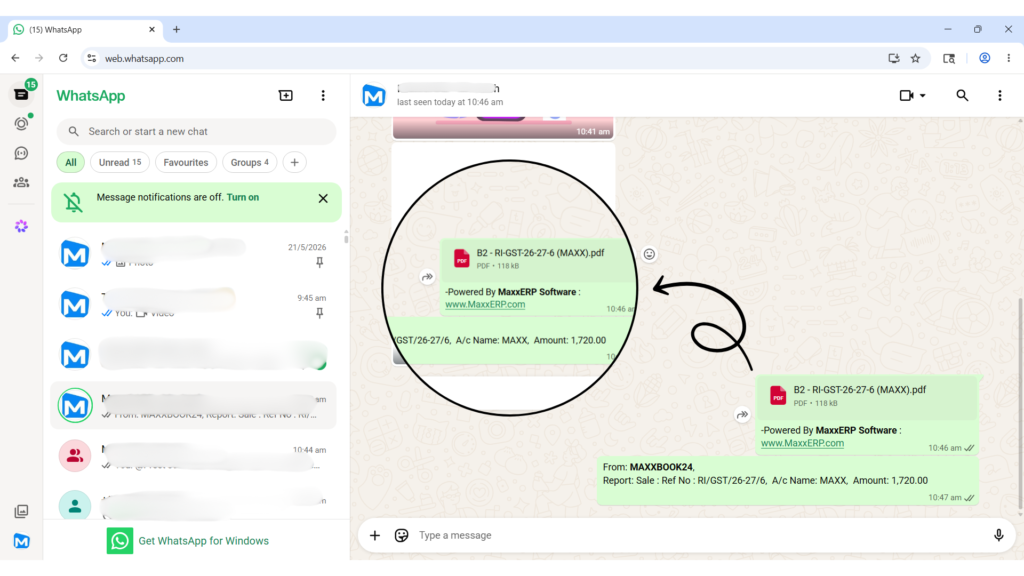Open the Chrome three-dot menu

tap(1008, 58)
